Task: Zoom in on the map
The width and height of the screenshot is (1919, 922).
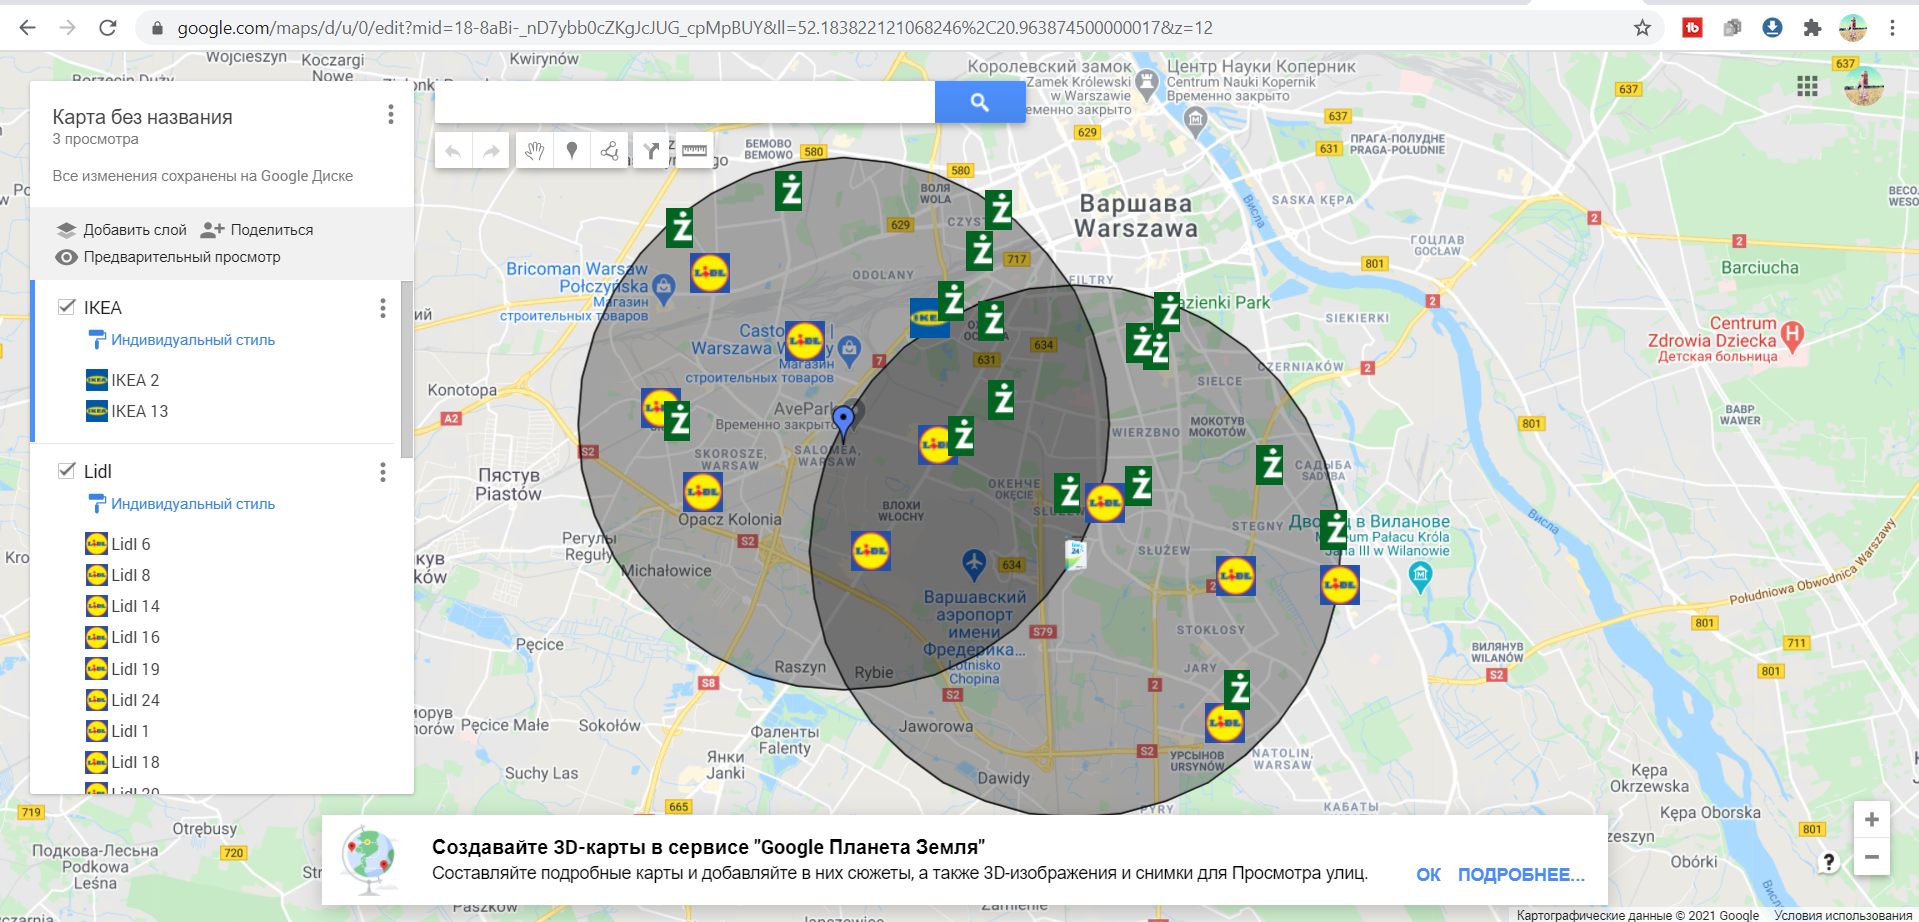Action: coord(1871,820)
